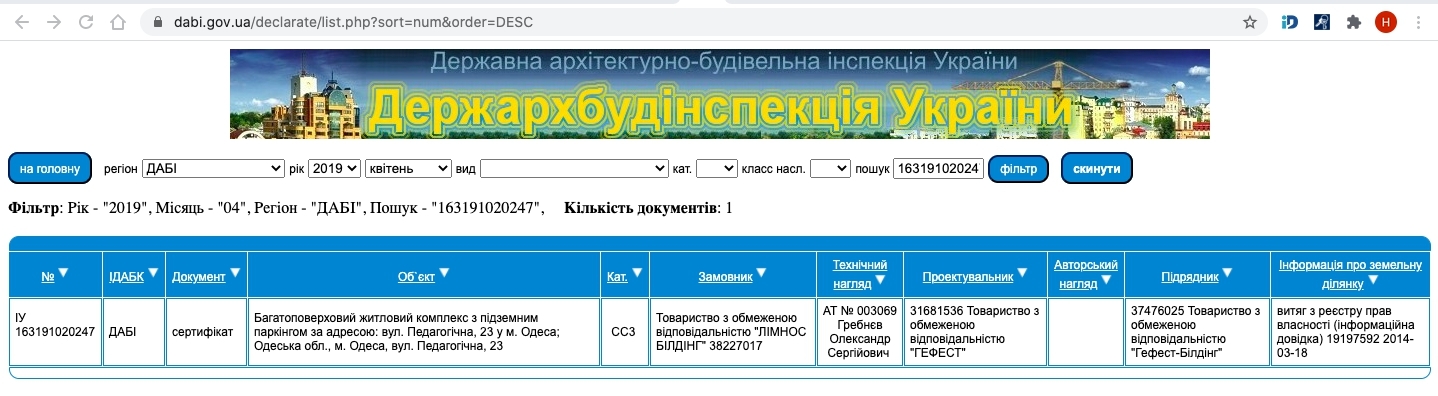The height and width of the screenshot is (396, 1438).
Task: Open the кат. category dropdown
Action: (x=716, y=169)
